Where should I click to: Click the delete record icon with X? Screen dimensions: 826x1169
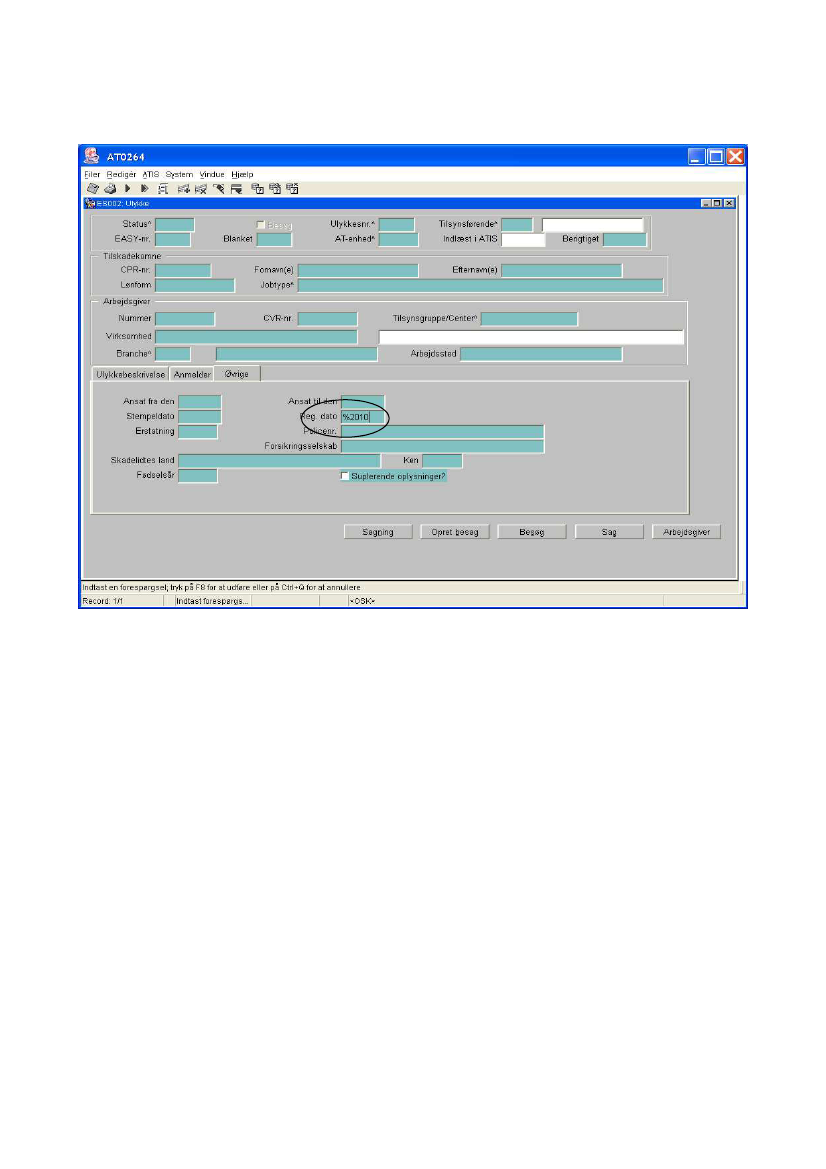(201, 189)
